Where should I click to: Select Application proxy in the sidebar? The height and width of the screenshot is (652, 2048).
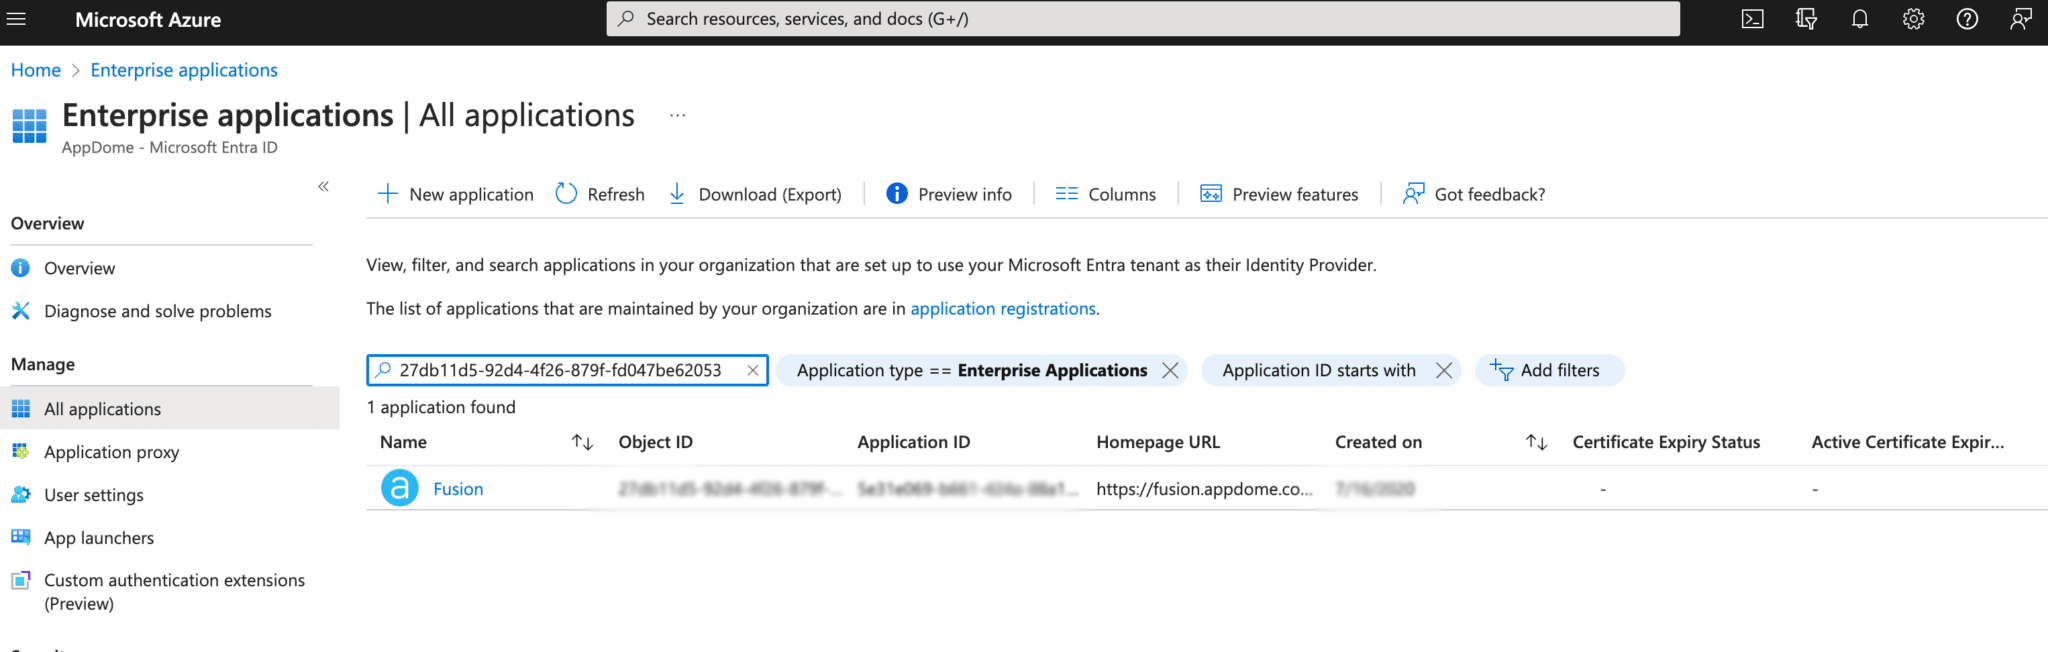pos(111,452)
